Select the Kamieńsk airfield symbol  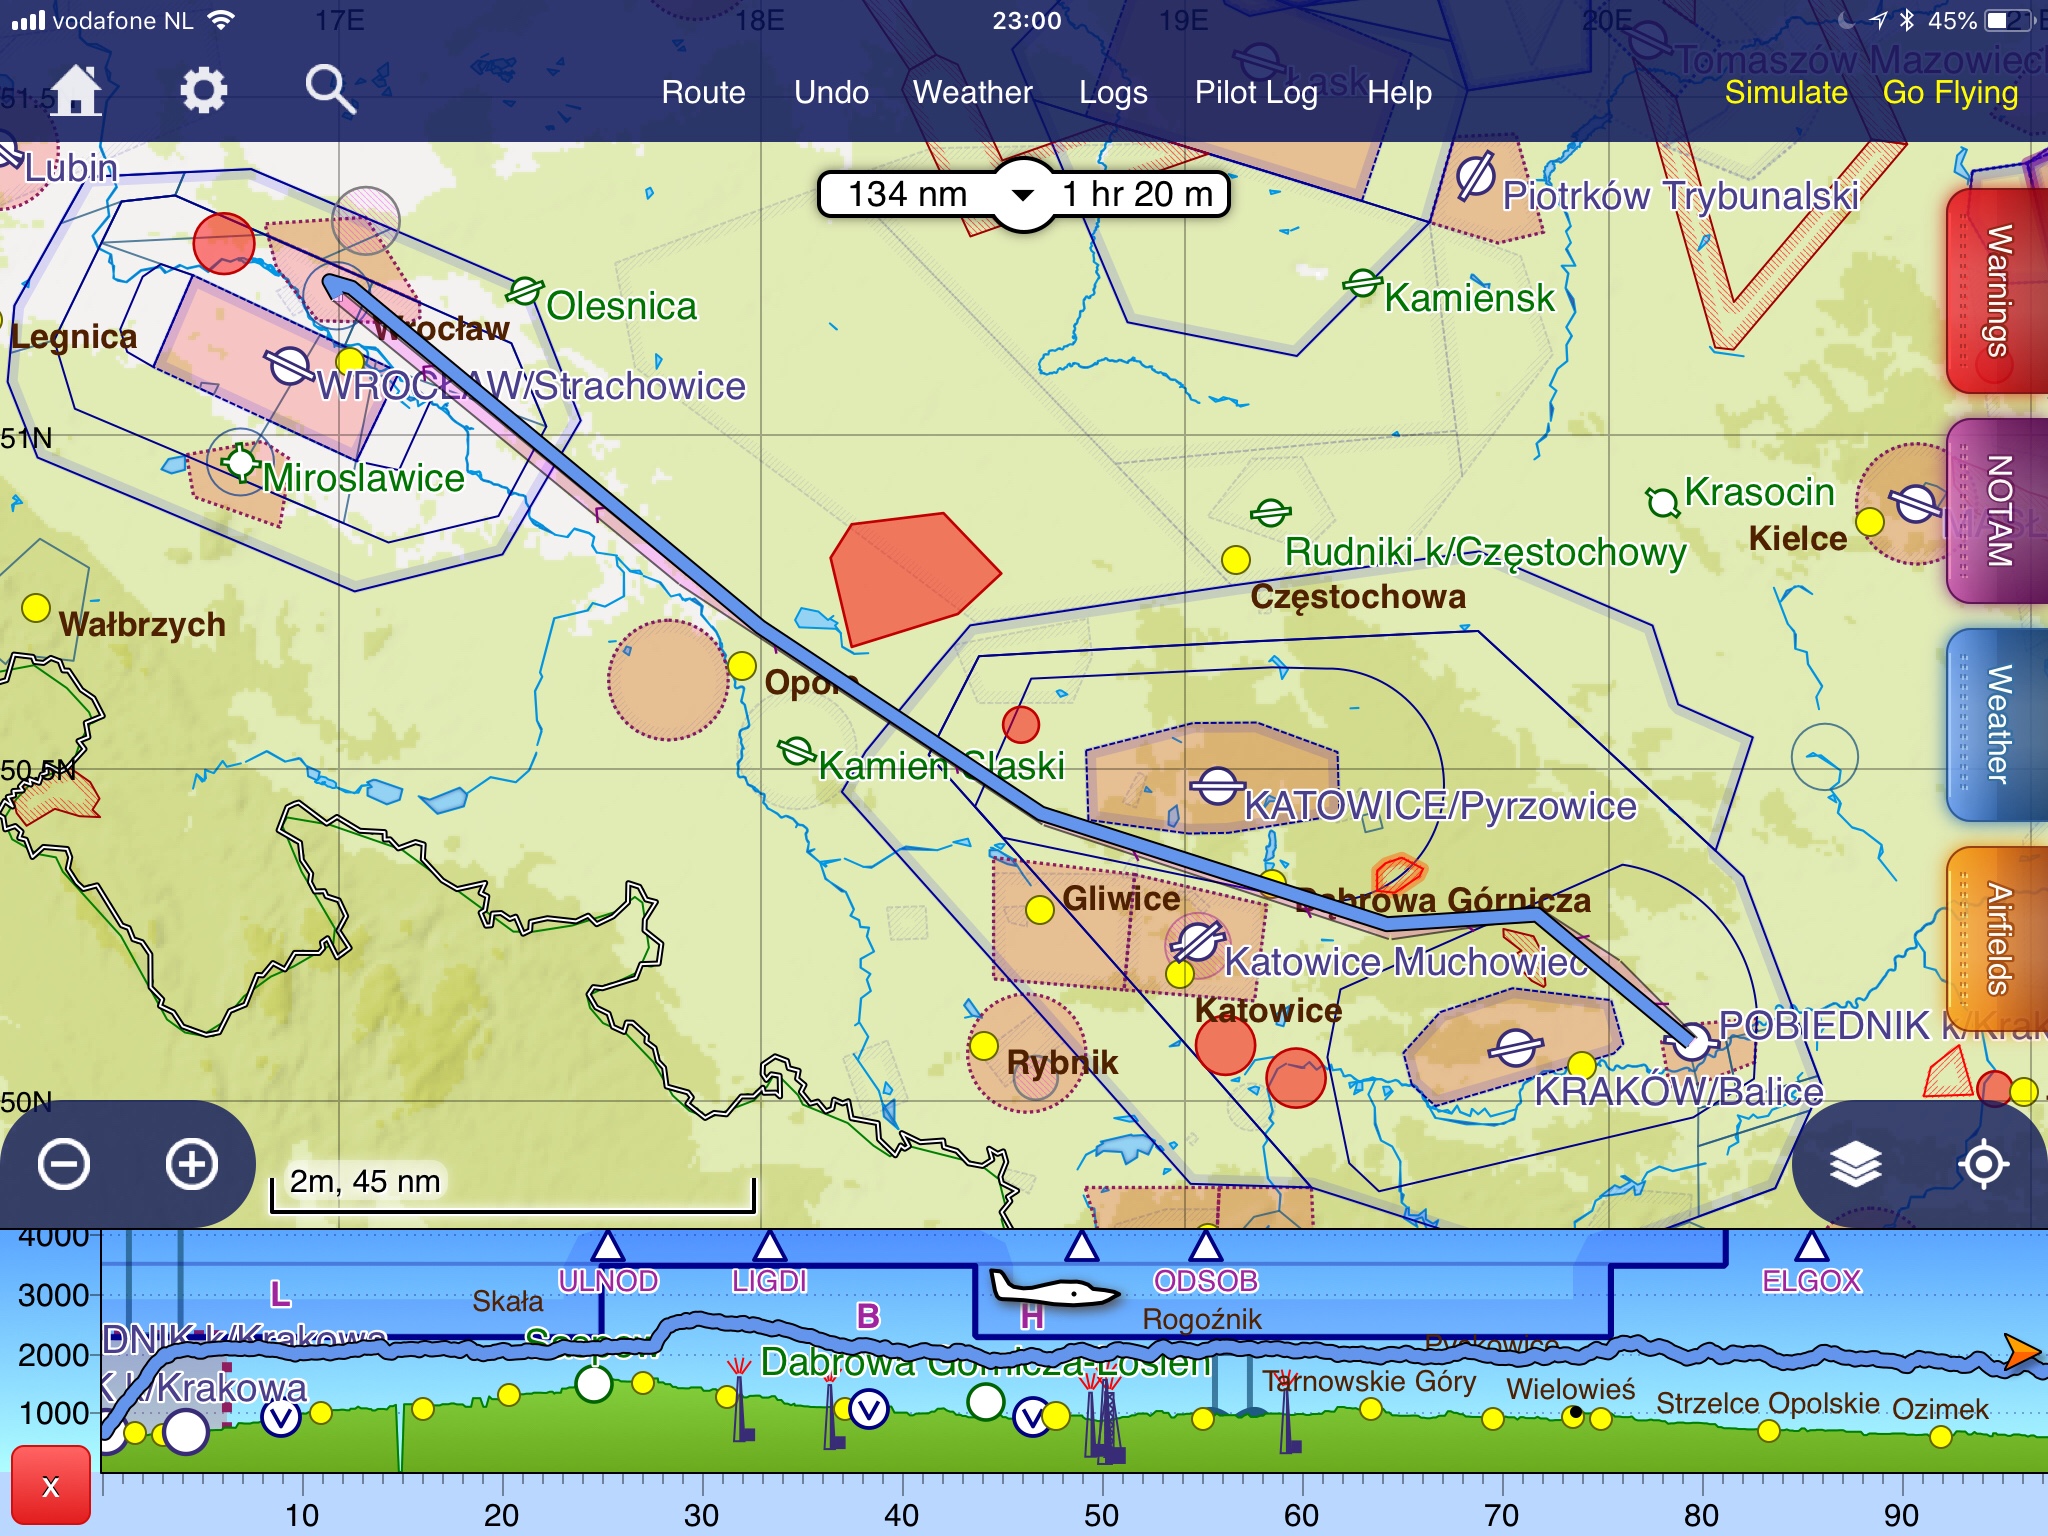pos(1362,283)
